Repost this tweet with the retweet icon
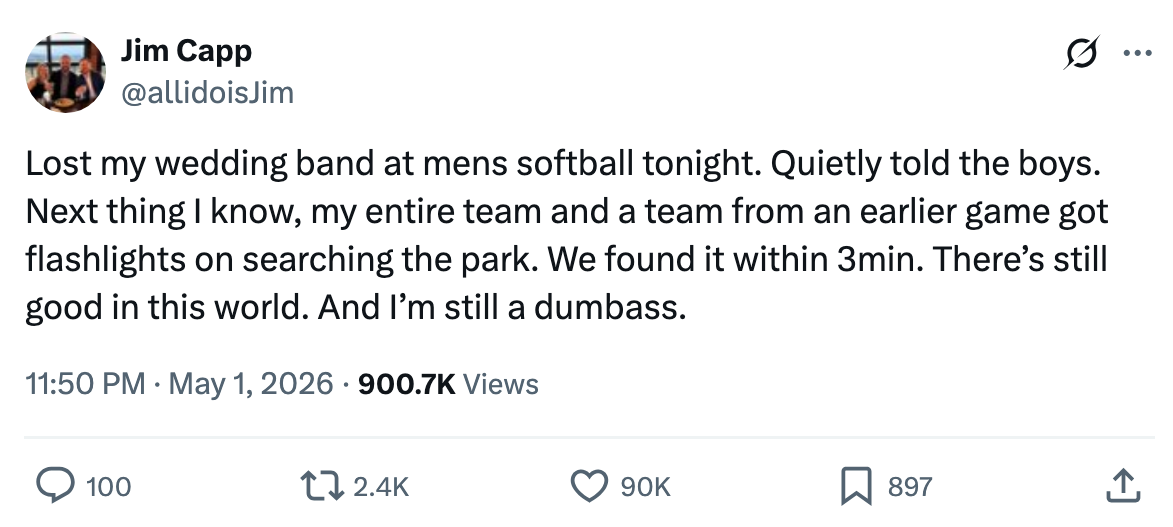This screenshot has height=527, width=1173. tap(322, 486)
